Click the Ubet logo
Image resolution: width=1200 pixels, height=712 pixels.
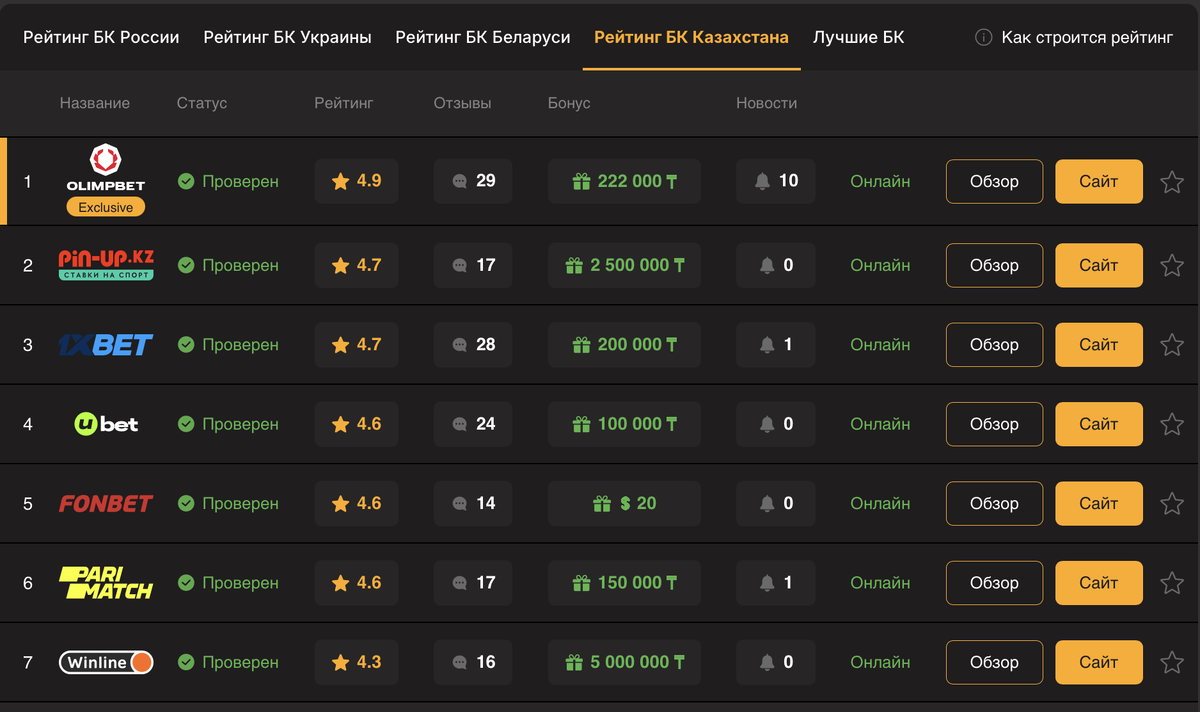106,424
